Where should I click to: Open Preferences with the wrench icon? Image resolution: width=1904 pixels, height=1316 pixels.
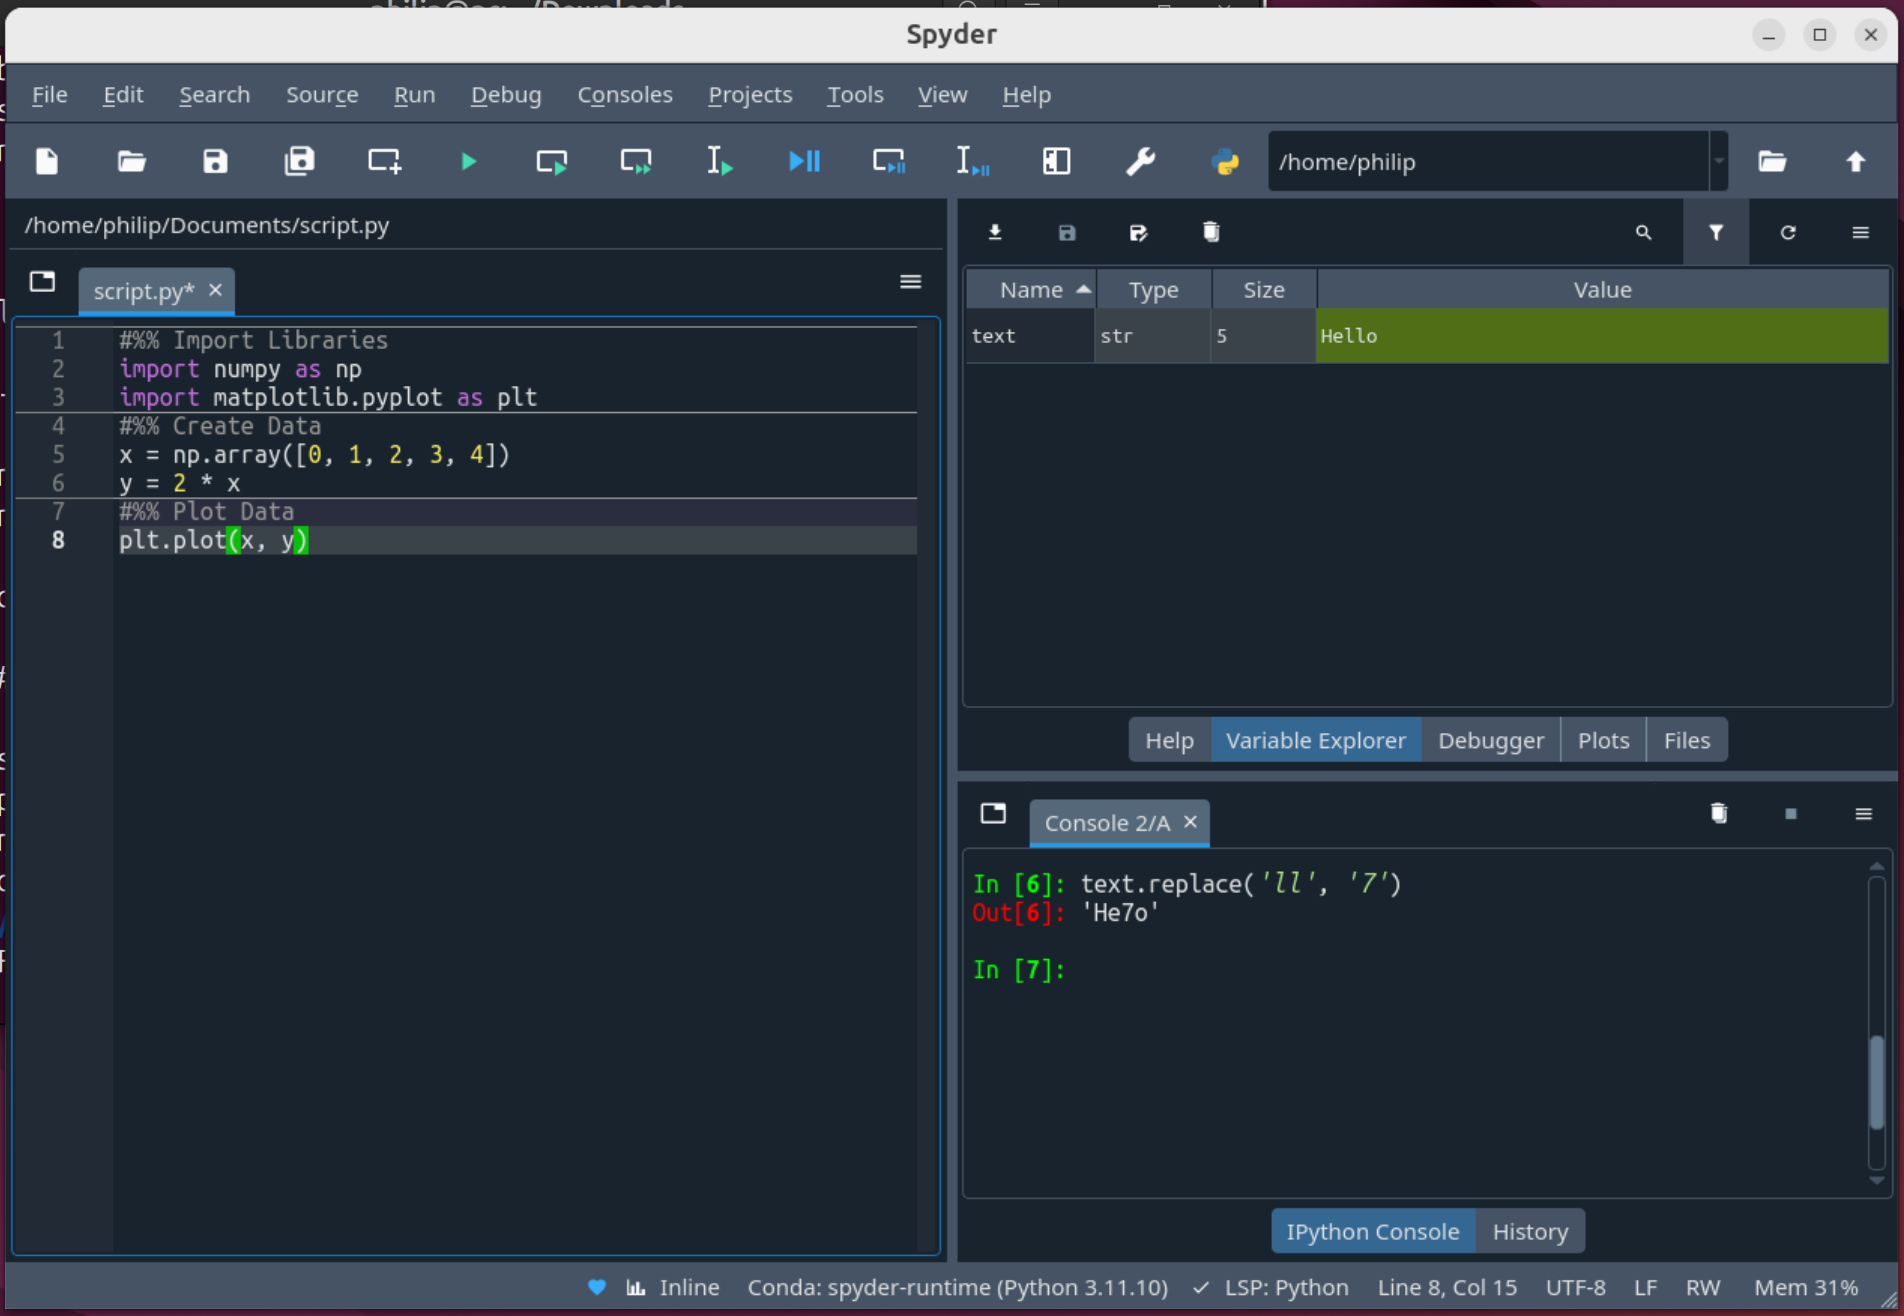[x=1140, y=161]
